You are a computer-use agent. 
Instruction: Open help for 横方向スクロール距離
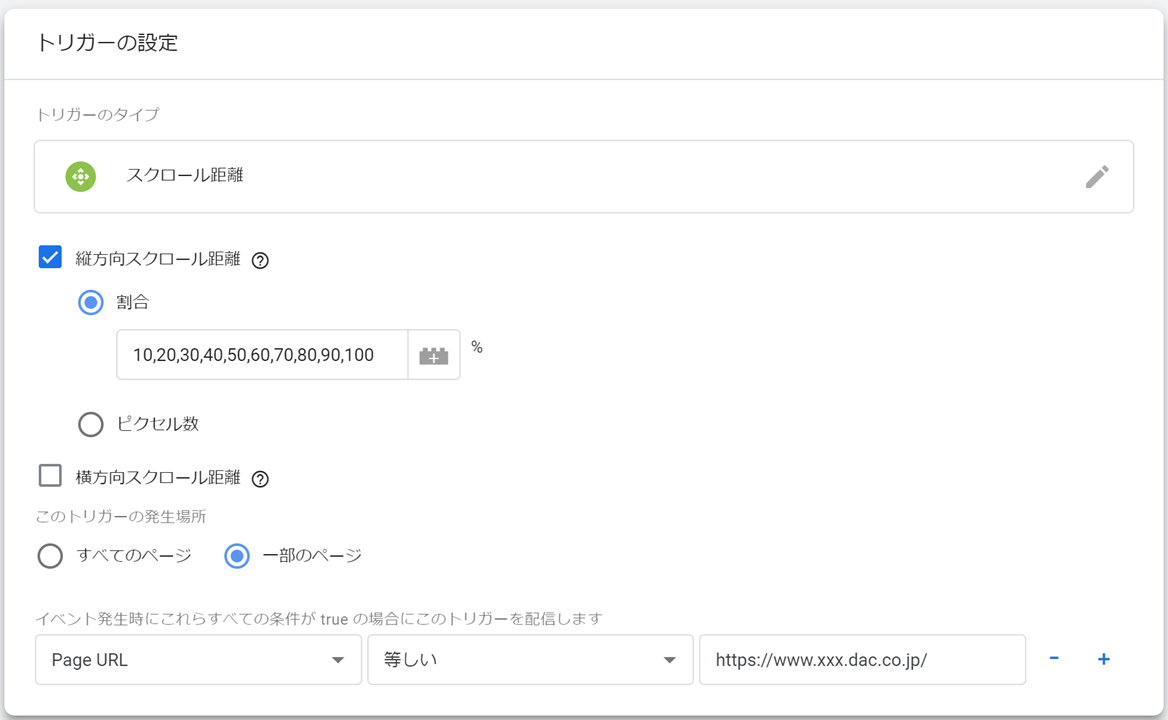[260, 479]
